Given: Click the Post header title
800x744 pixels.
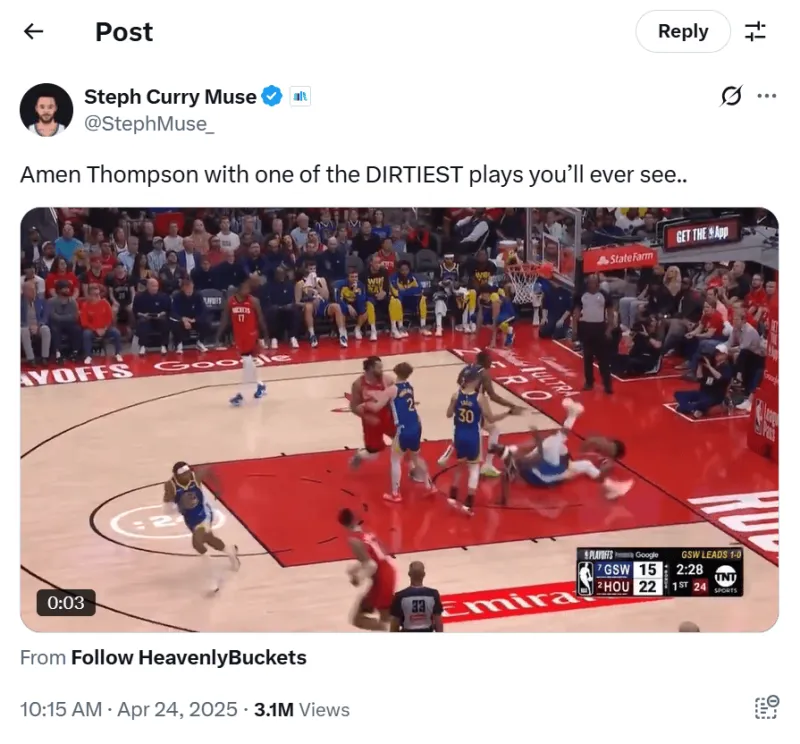Looking at the screenshot, I should pyautogui.click(x=124, y=32).
